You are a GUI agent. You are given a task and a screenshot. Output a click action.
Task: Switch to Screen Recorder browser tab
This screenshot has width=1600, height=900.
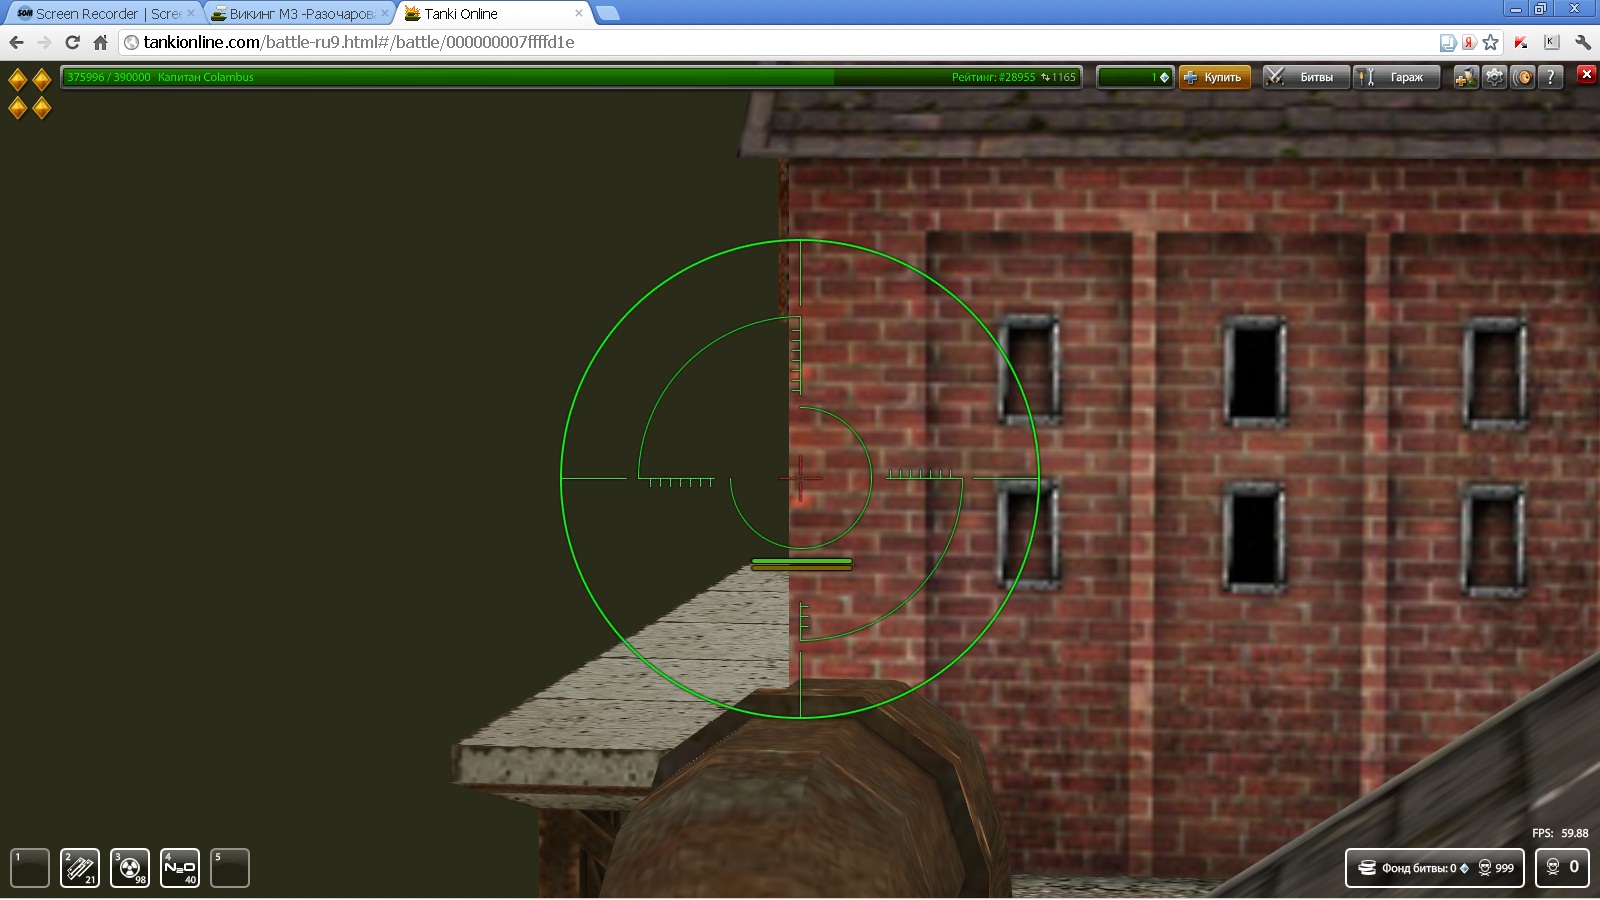pos(106,13)
